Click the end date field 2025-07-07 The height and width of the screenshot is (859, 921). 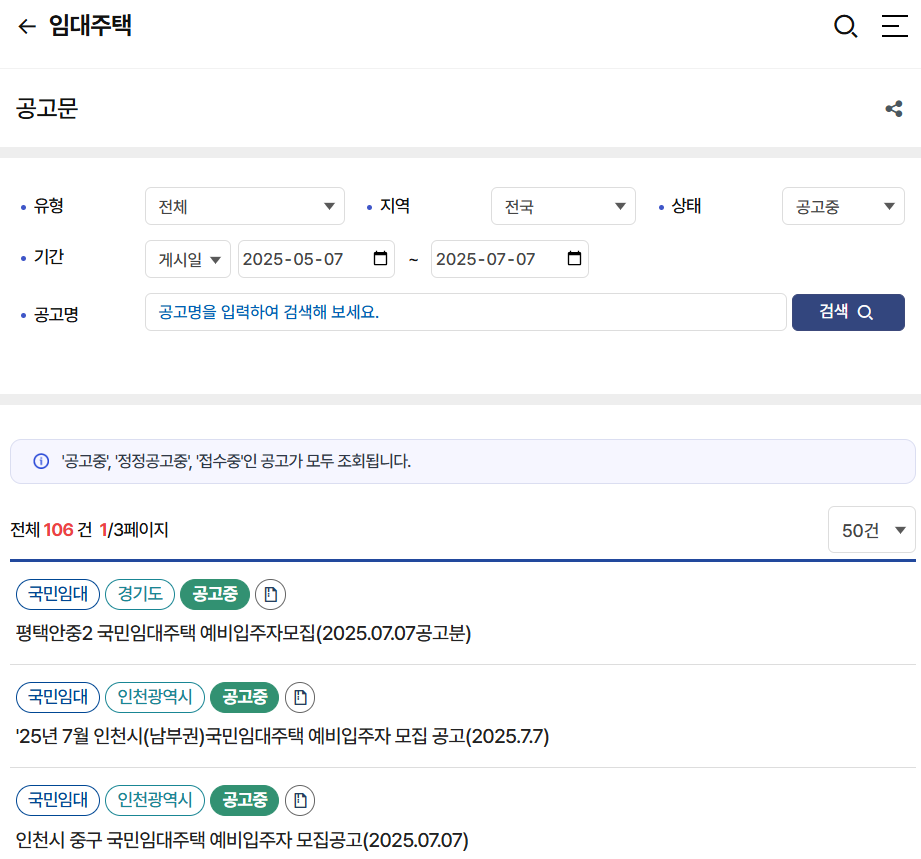click(x=510, y=259)
